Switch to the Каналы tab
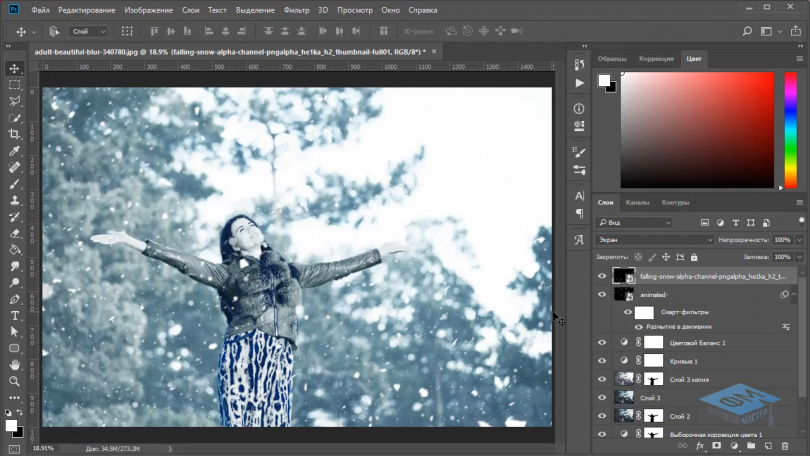The width and height of the screenshot is (810, 456). [x=637, y=203]
